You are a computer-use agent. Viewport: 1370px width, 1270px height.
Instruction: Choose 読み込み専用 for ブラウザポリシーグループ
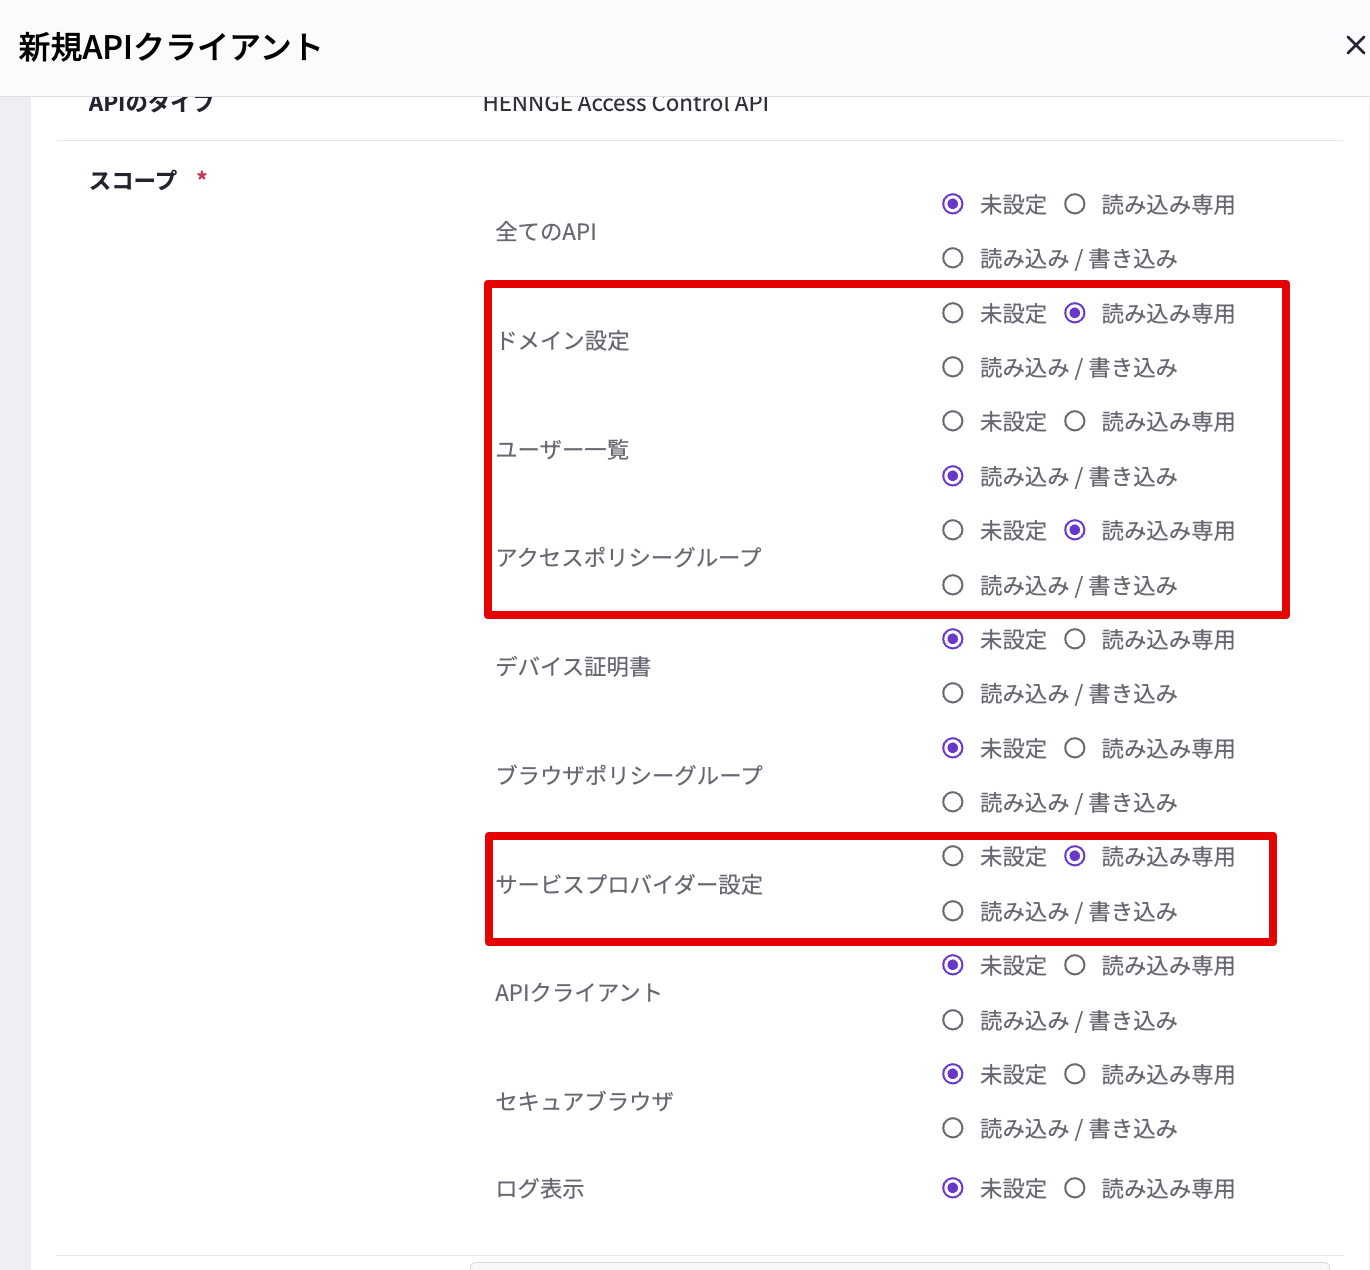[1075, 749]
